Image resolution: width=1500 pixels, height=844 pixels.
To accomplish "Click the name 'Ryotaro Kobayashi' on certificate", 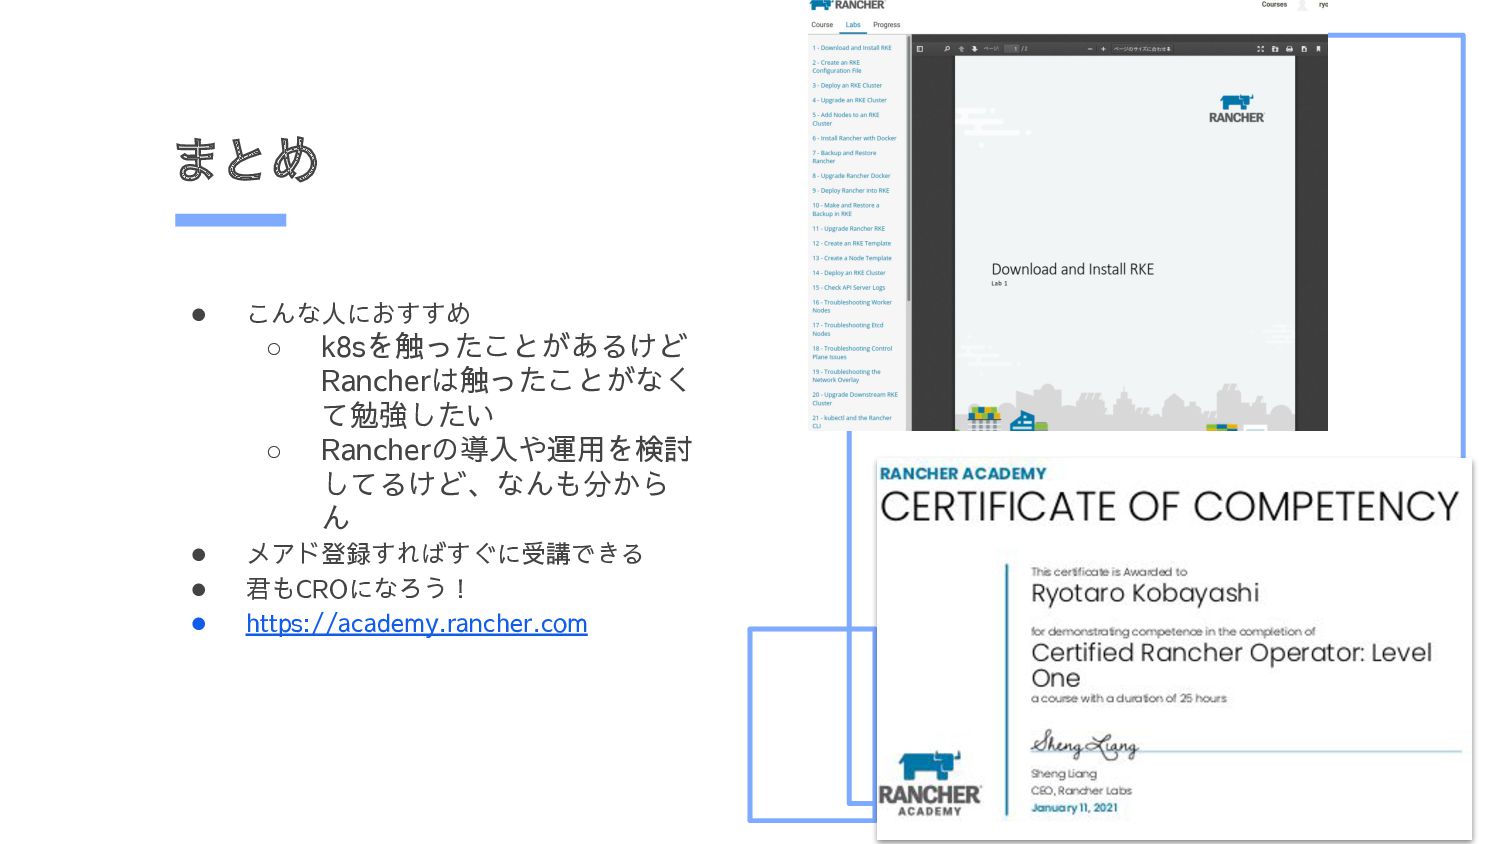I will (1145, 593).
